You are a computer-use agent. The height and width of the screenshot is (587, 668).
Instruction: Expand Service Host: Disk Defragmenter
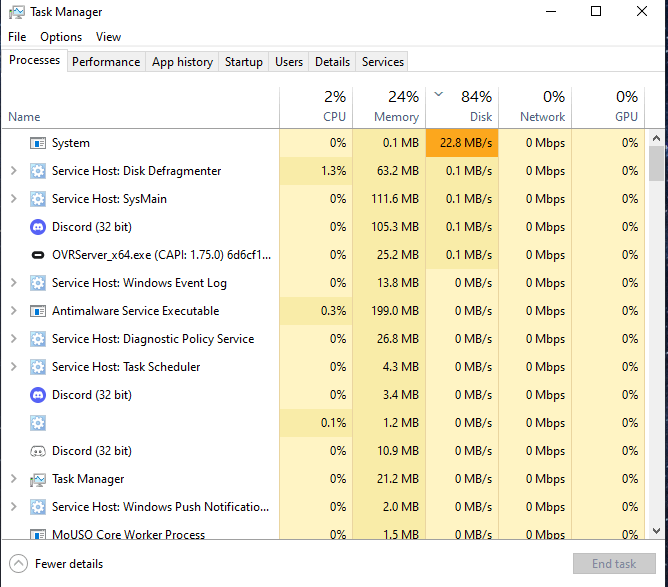(x=14, y=171)
